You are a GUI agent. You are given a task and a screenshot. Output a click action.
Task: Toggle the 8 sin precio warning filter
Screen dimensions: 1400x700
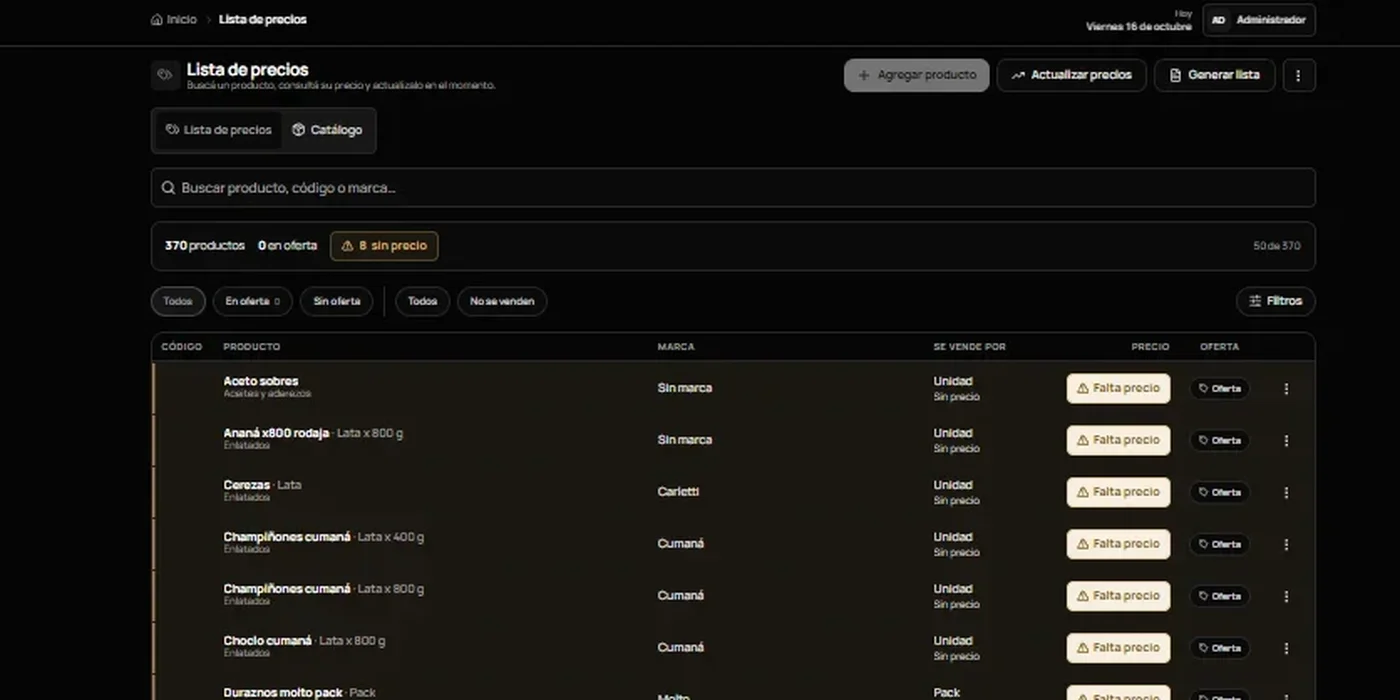tap(384, 246)
